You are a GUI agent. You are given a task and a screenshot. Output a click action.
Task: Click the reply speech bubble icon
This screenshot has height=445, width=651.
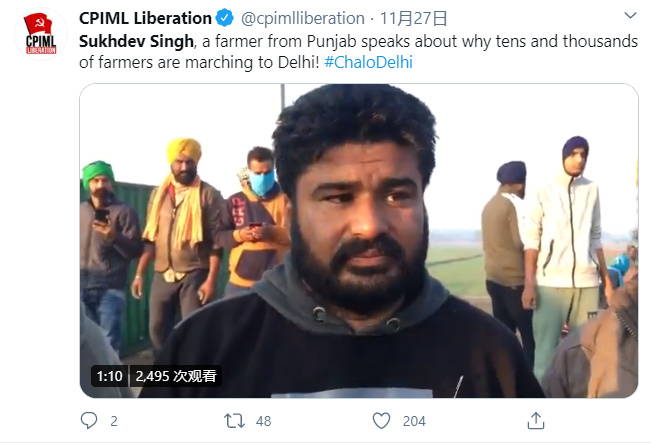tap(89, 421)
